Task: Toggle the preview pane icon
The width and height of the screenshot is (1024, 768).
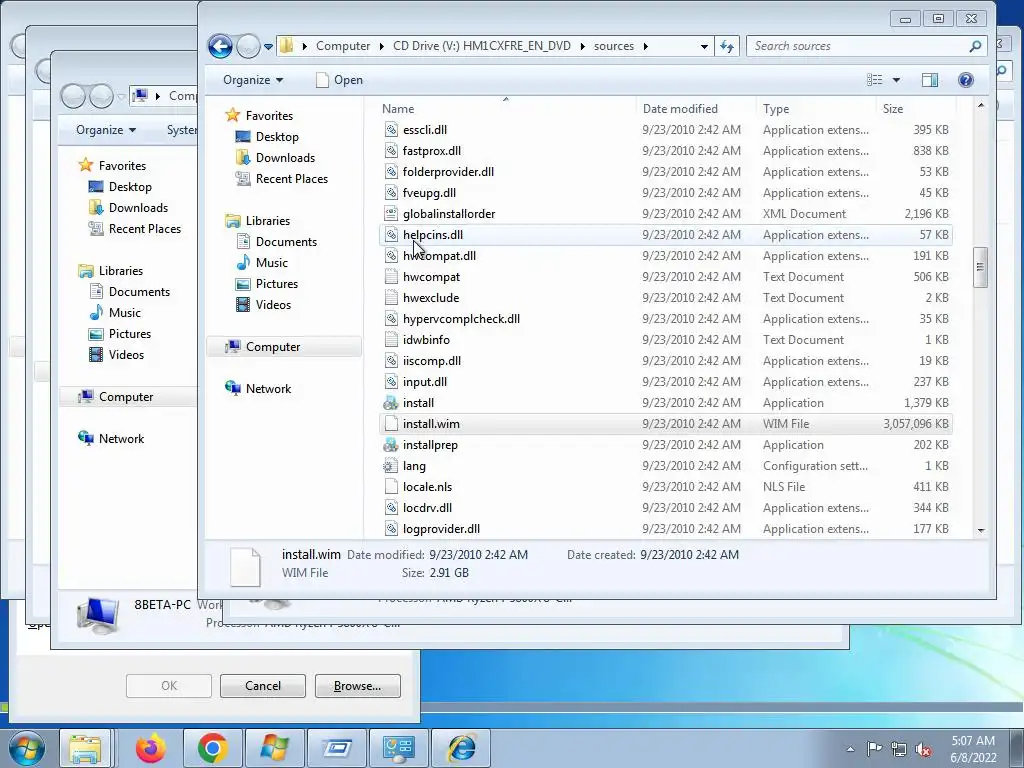Action: coord(930,80)
